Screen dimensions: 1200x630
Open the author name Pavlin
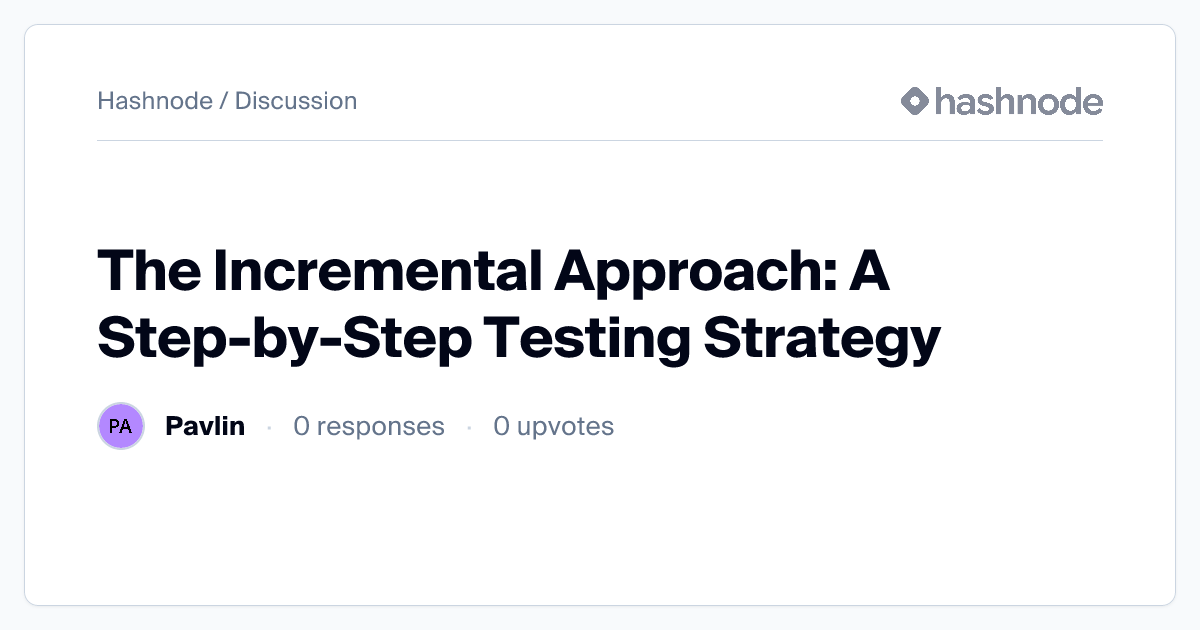205,426
